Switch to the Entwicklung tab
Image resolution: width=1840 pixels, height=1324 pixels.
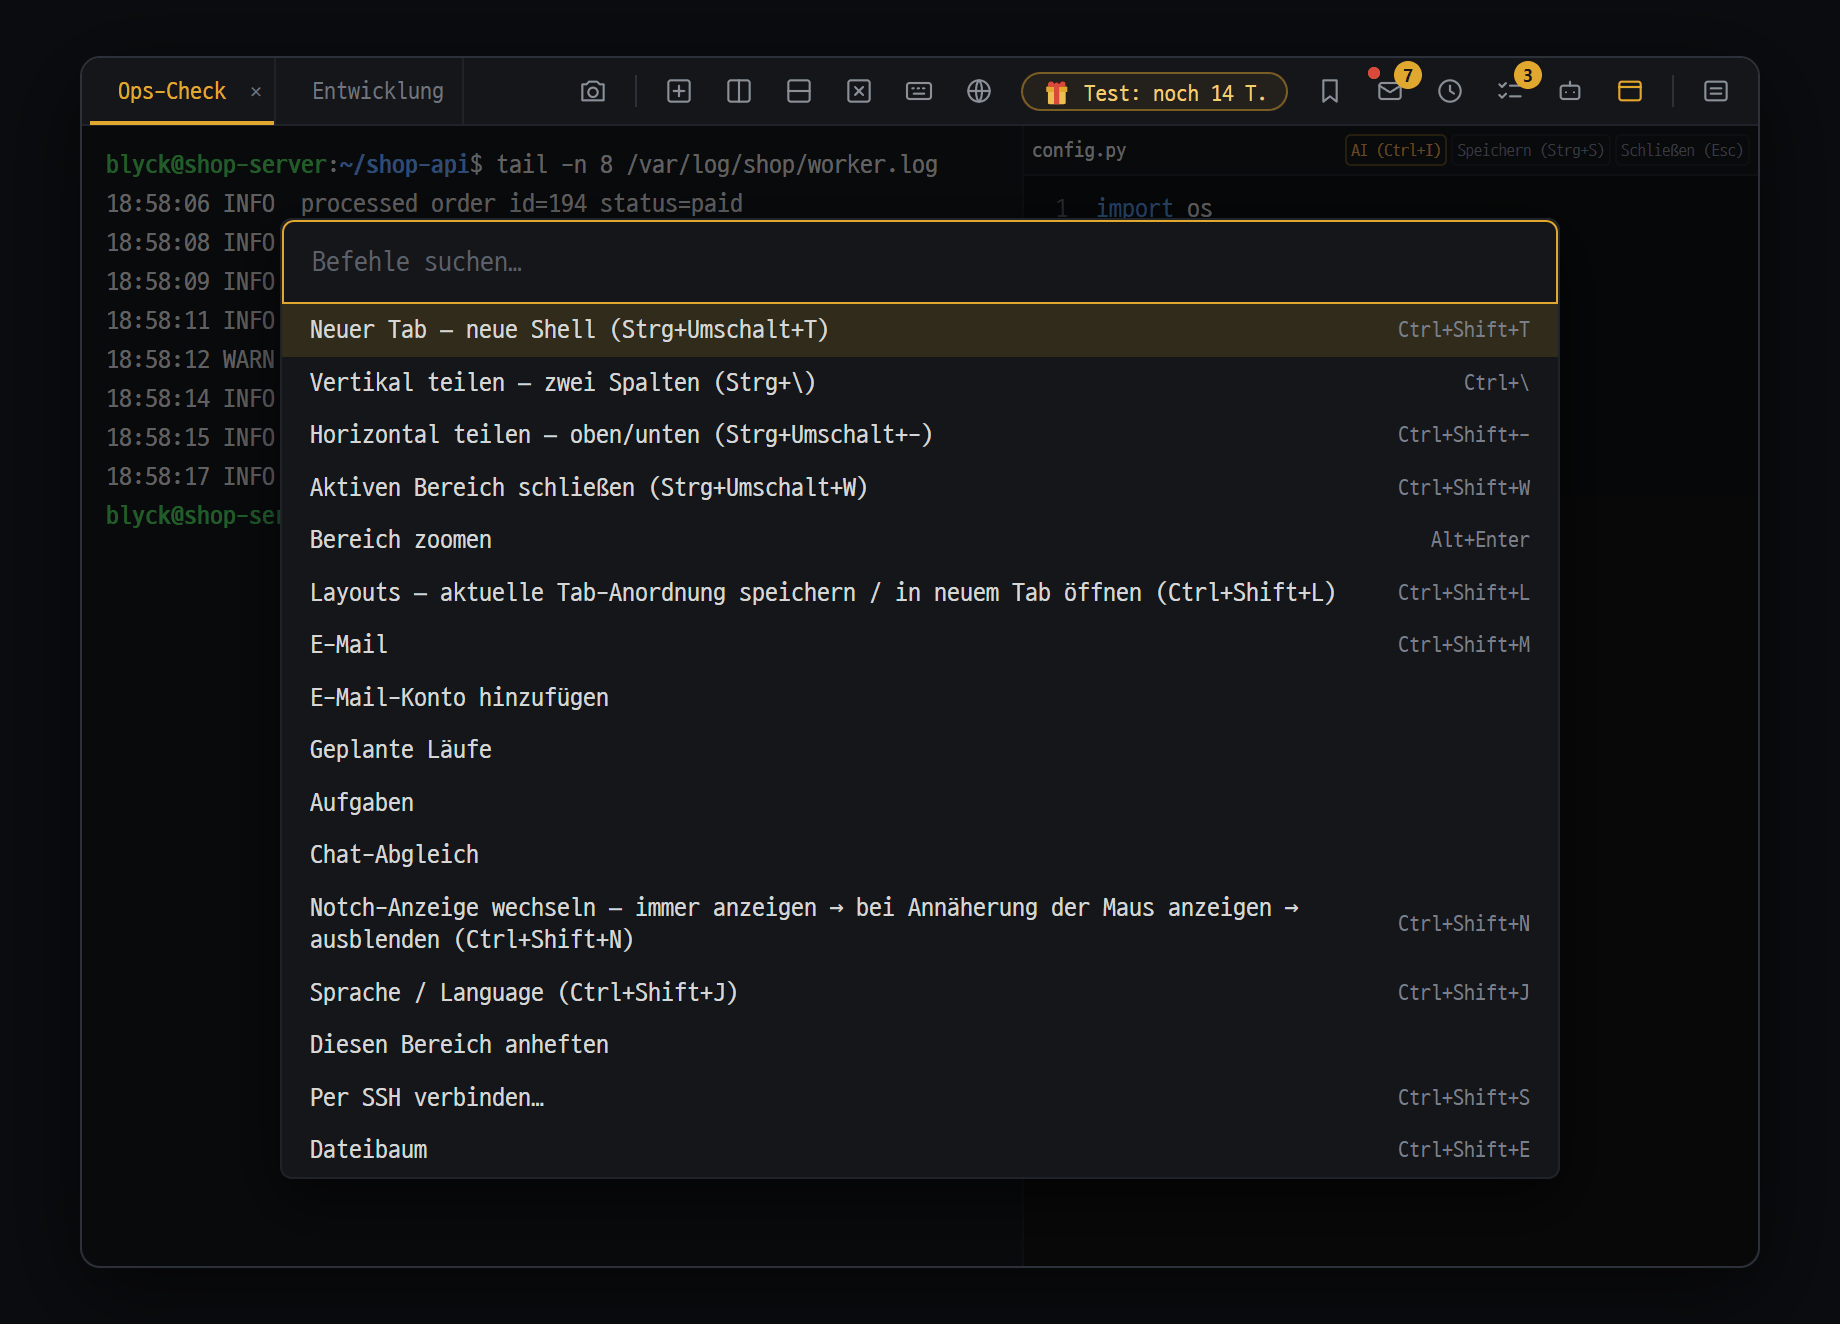[x=378, y=92]
